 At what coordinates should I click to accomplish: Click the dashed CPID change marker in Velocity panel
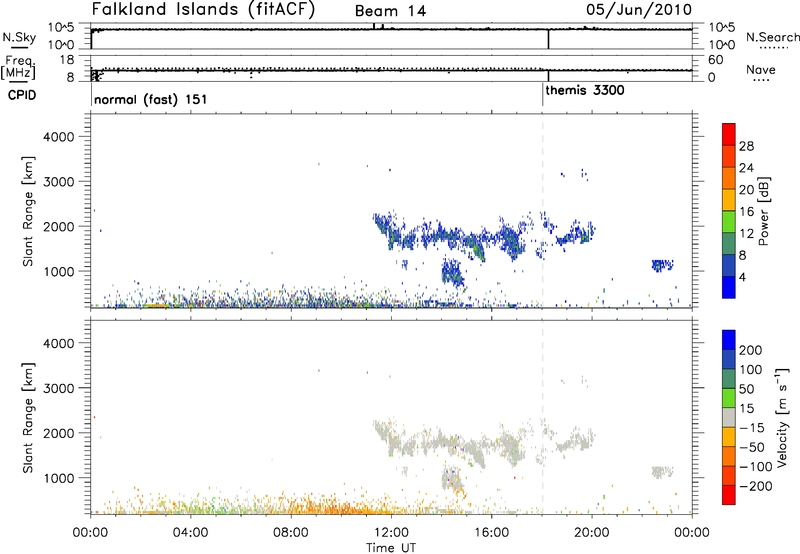(542, 417)
